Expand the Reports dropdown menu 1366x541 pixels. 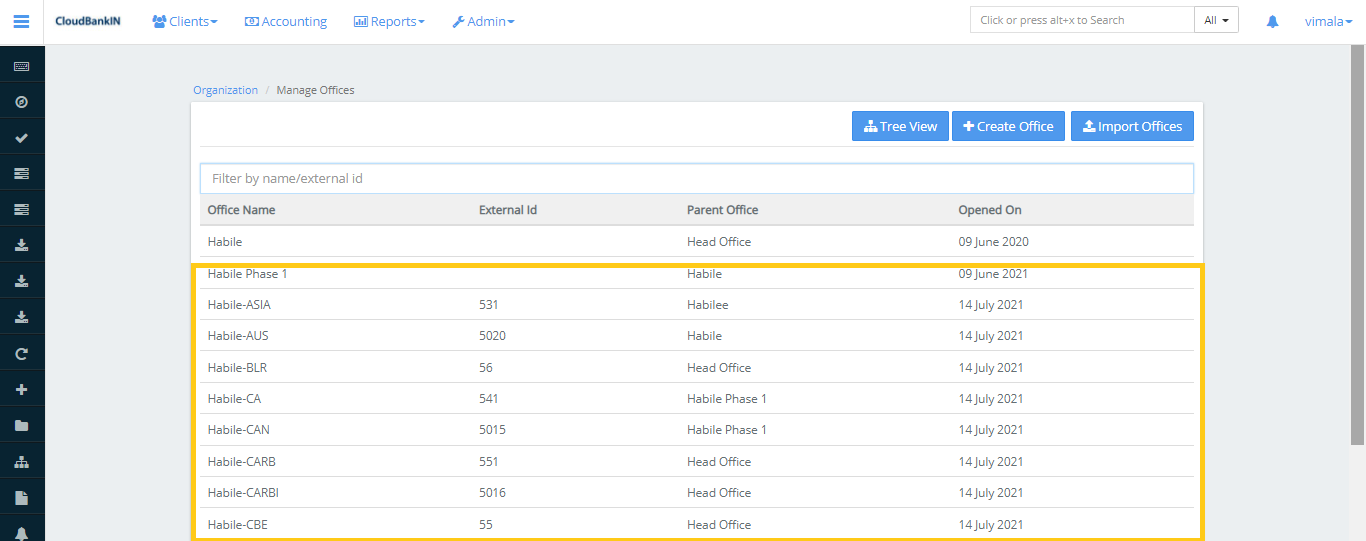389,21
